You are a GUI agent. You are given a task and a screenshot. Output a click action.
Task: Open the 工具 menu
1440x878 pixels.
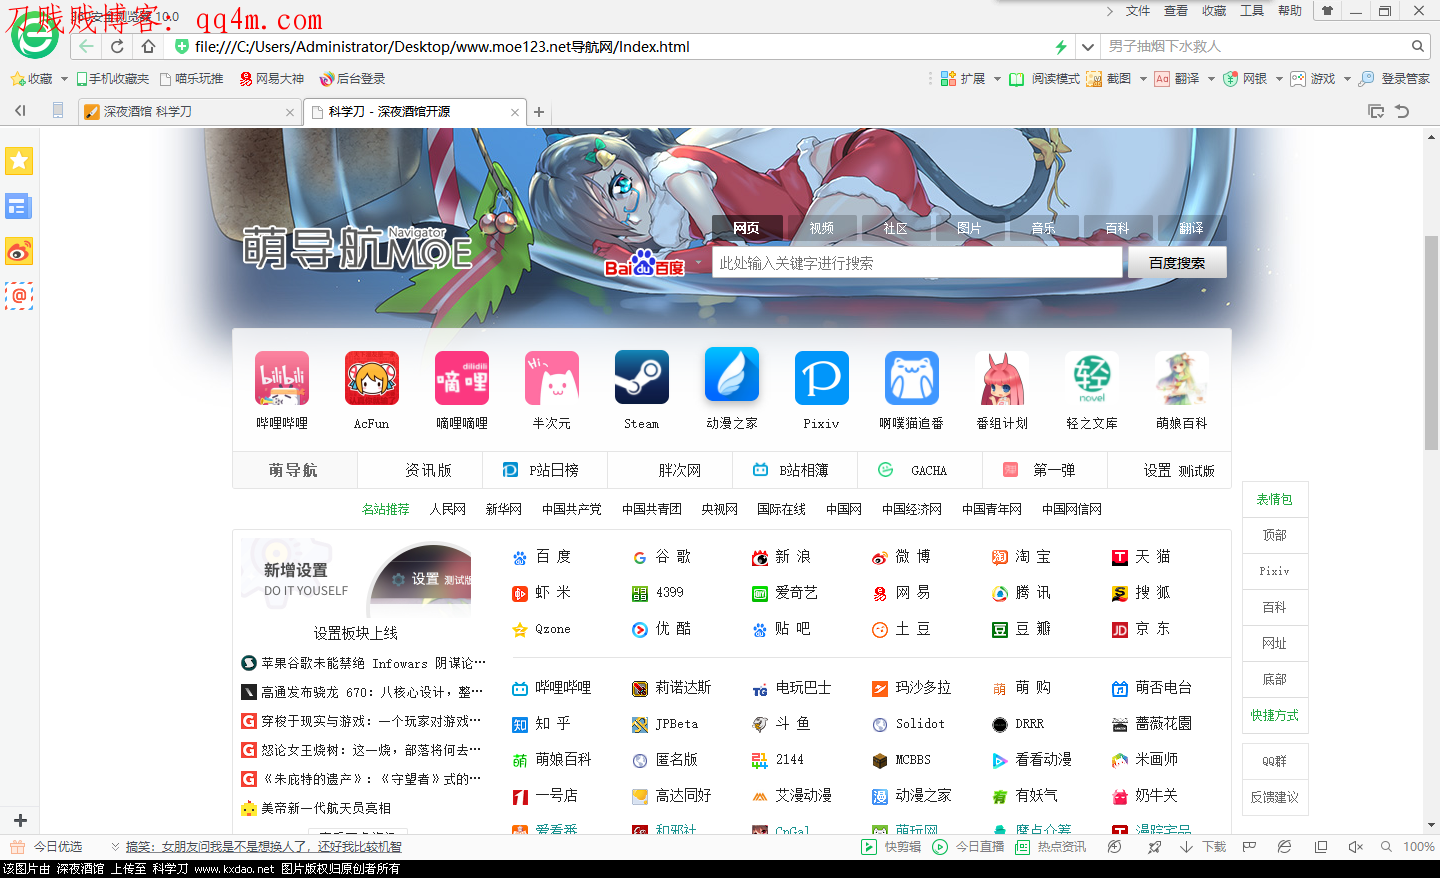point(1252,11)
